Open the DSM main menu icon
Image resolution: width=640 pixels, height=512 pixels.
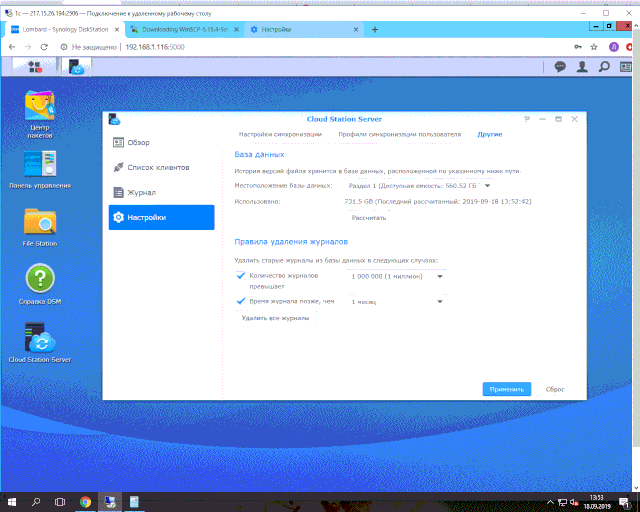click(35, 67)
